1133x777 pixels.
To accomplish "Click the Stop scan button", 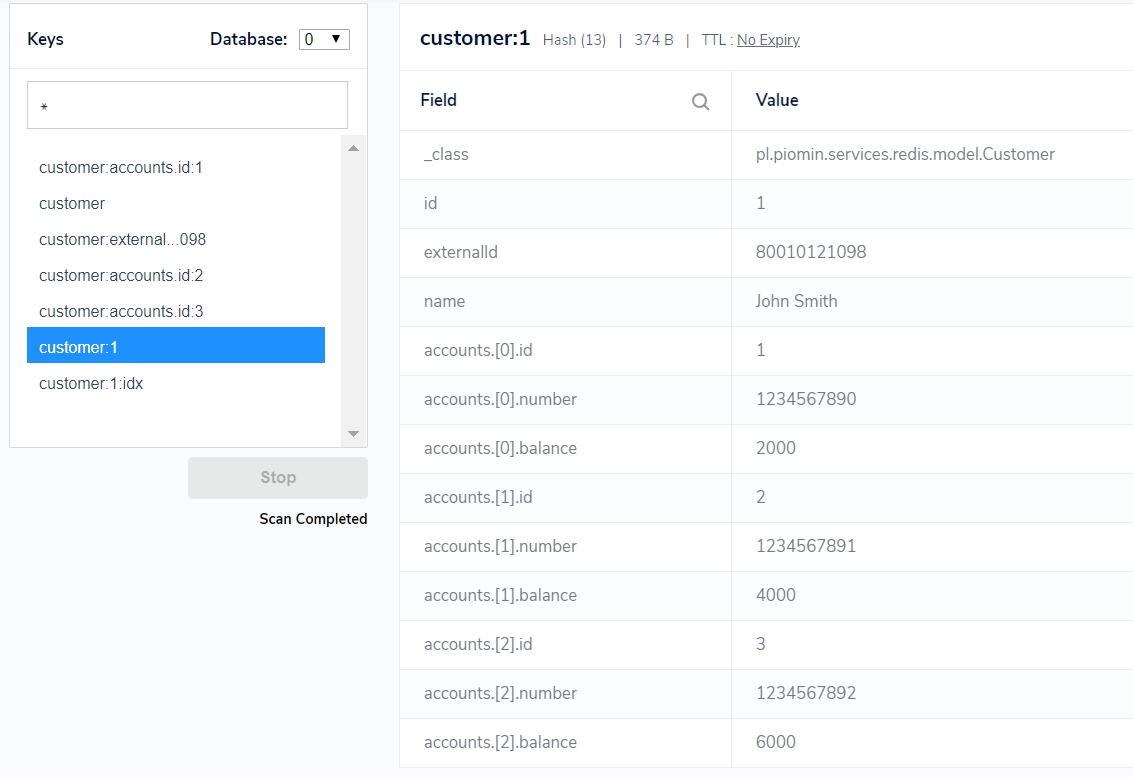I will click(x=277, y=477).
